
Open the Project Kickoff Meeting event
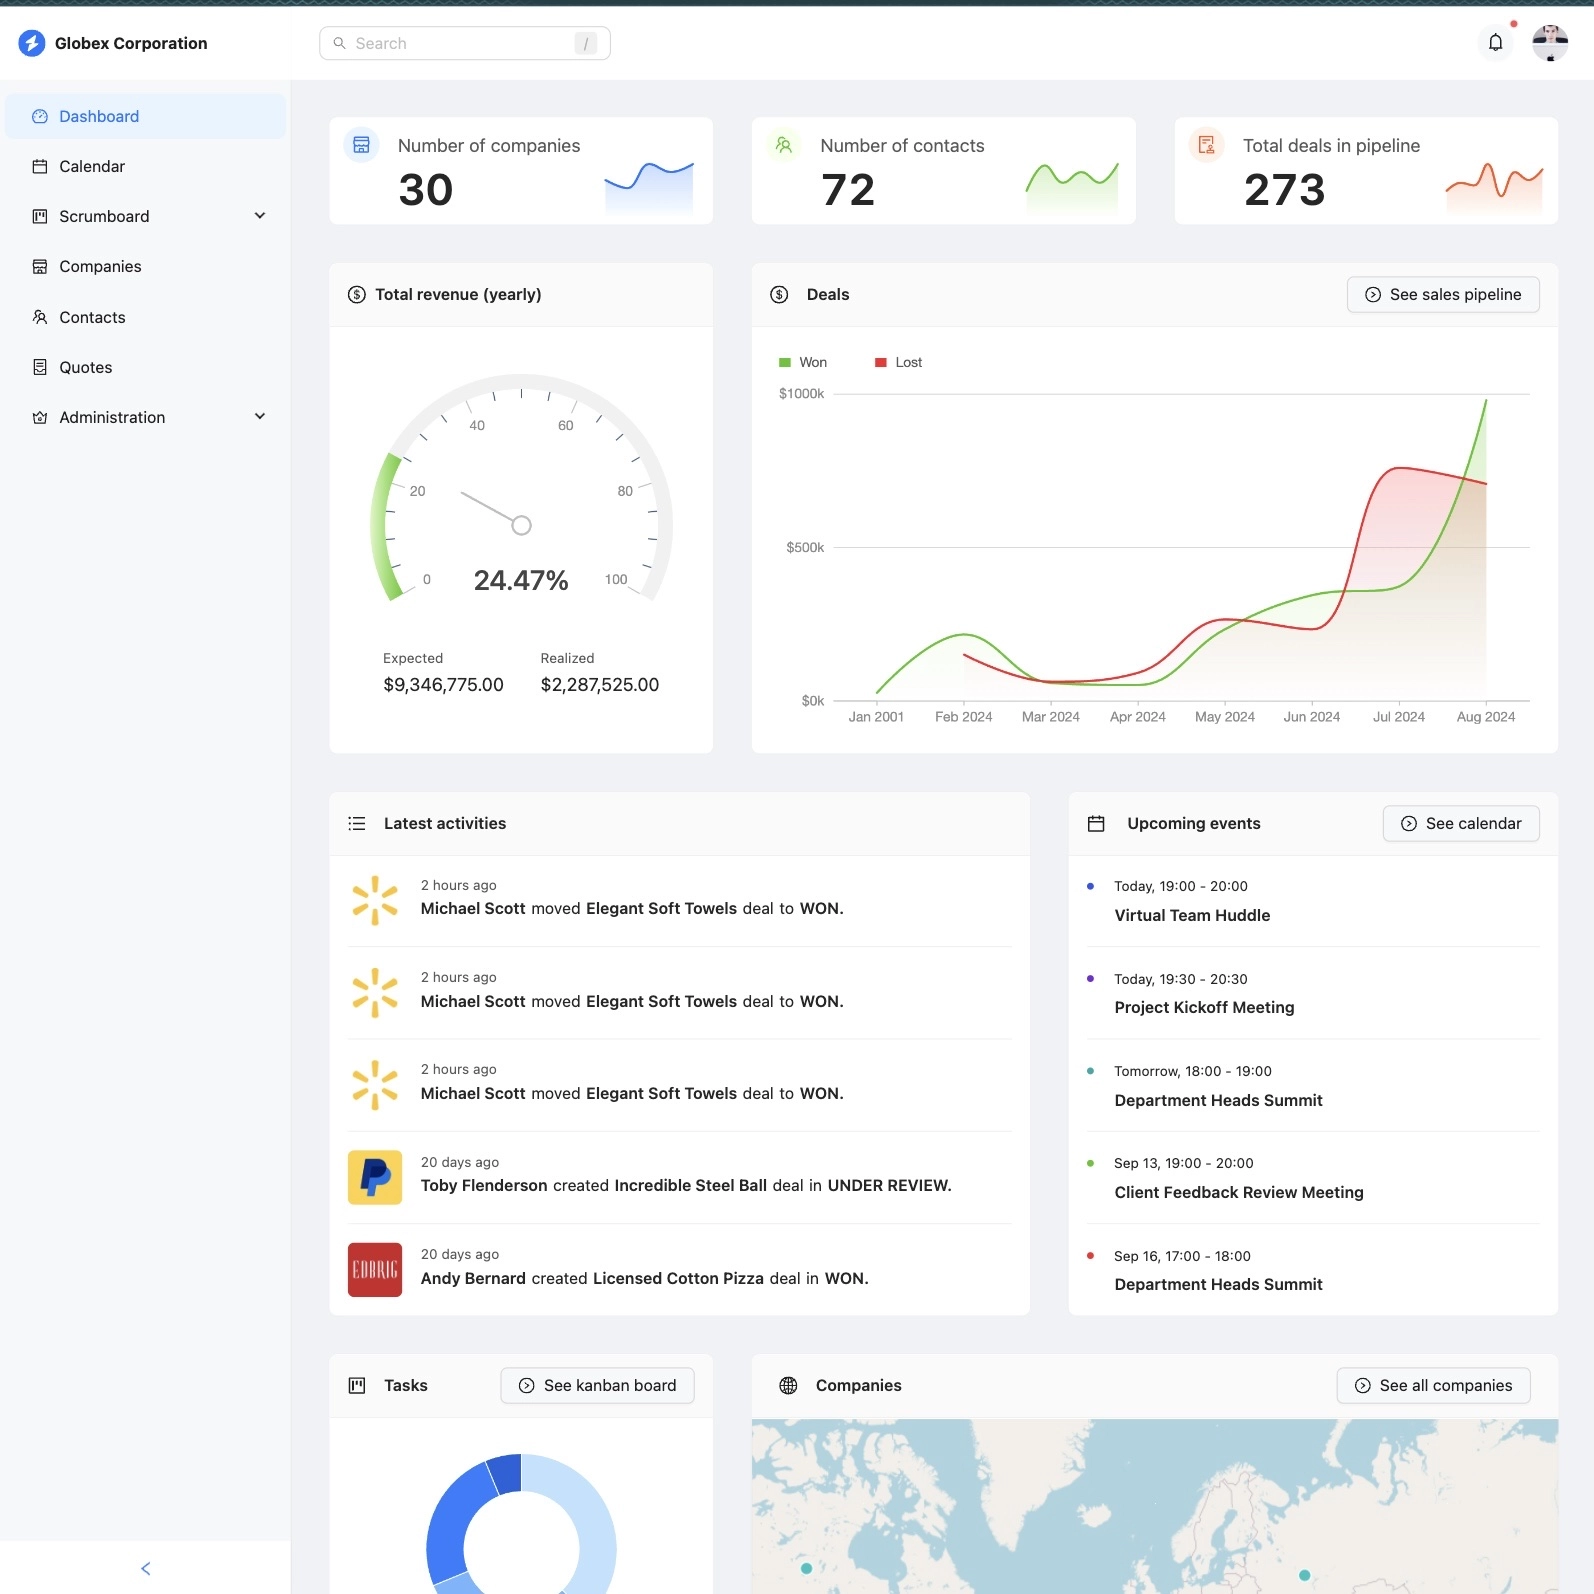[x=1204, y=1007]
